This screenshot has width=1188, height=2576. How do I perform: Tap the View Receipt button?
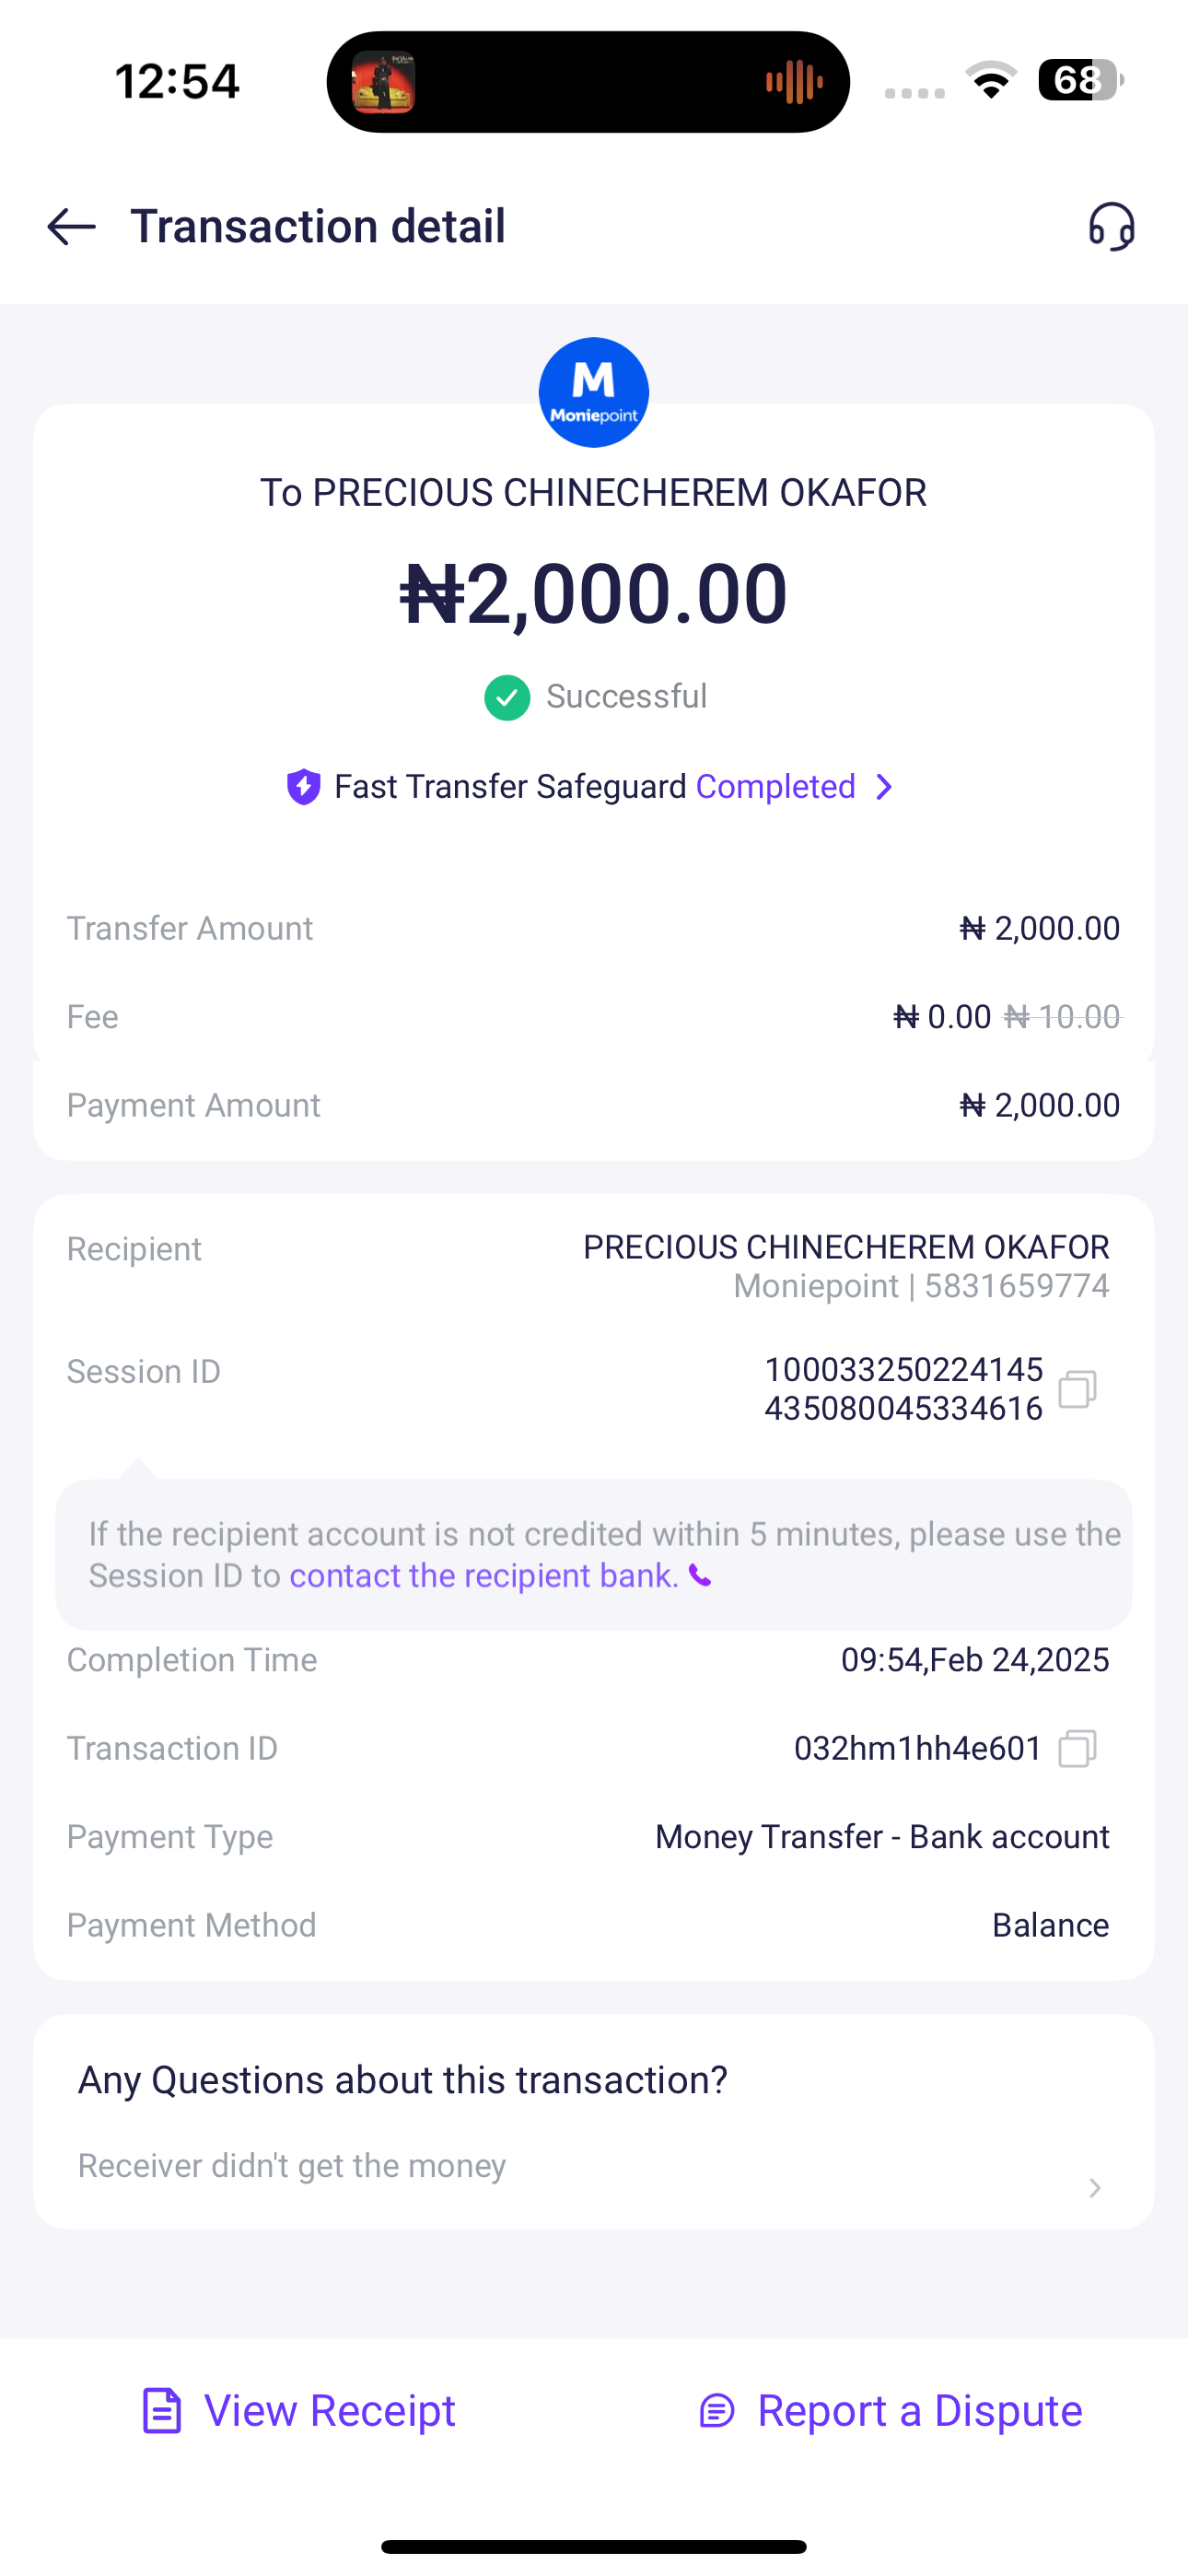(299, 2411)
